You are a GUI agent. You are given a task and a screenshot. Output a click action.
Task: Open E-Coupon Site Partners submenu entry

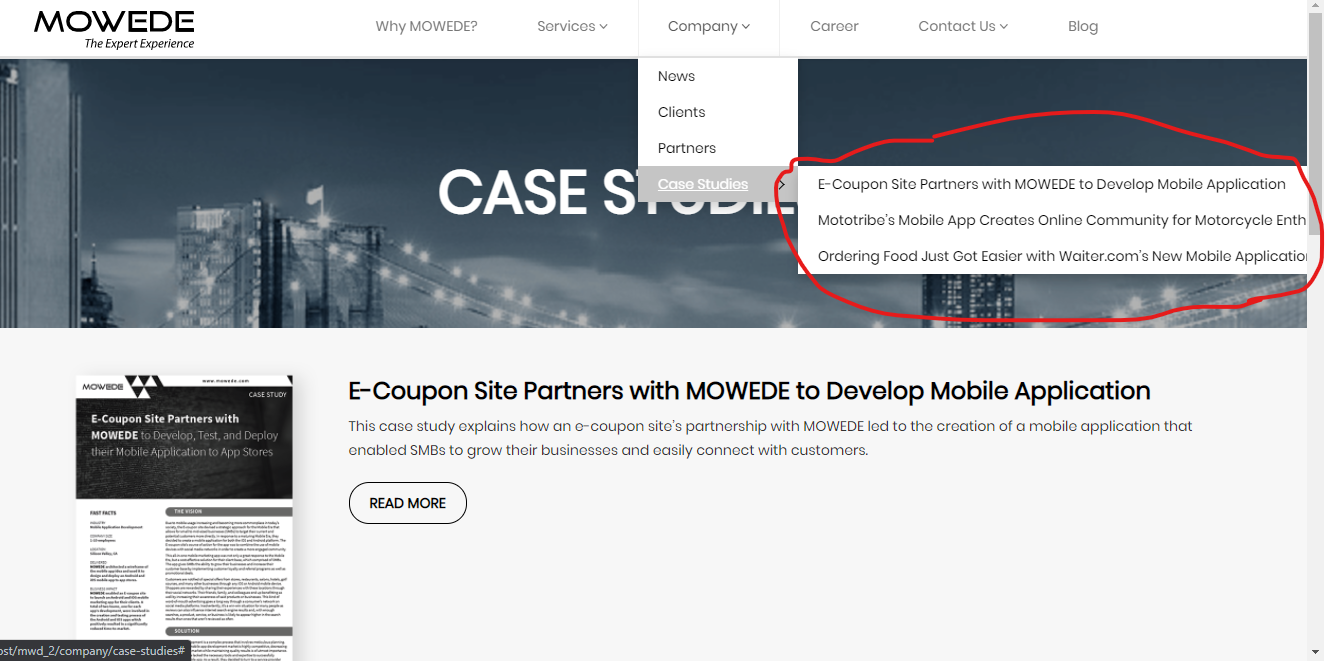point(1052,184)
